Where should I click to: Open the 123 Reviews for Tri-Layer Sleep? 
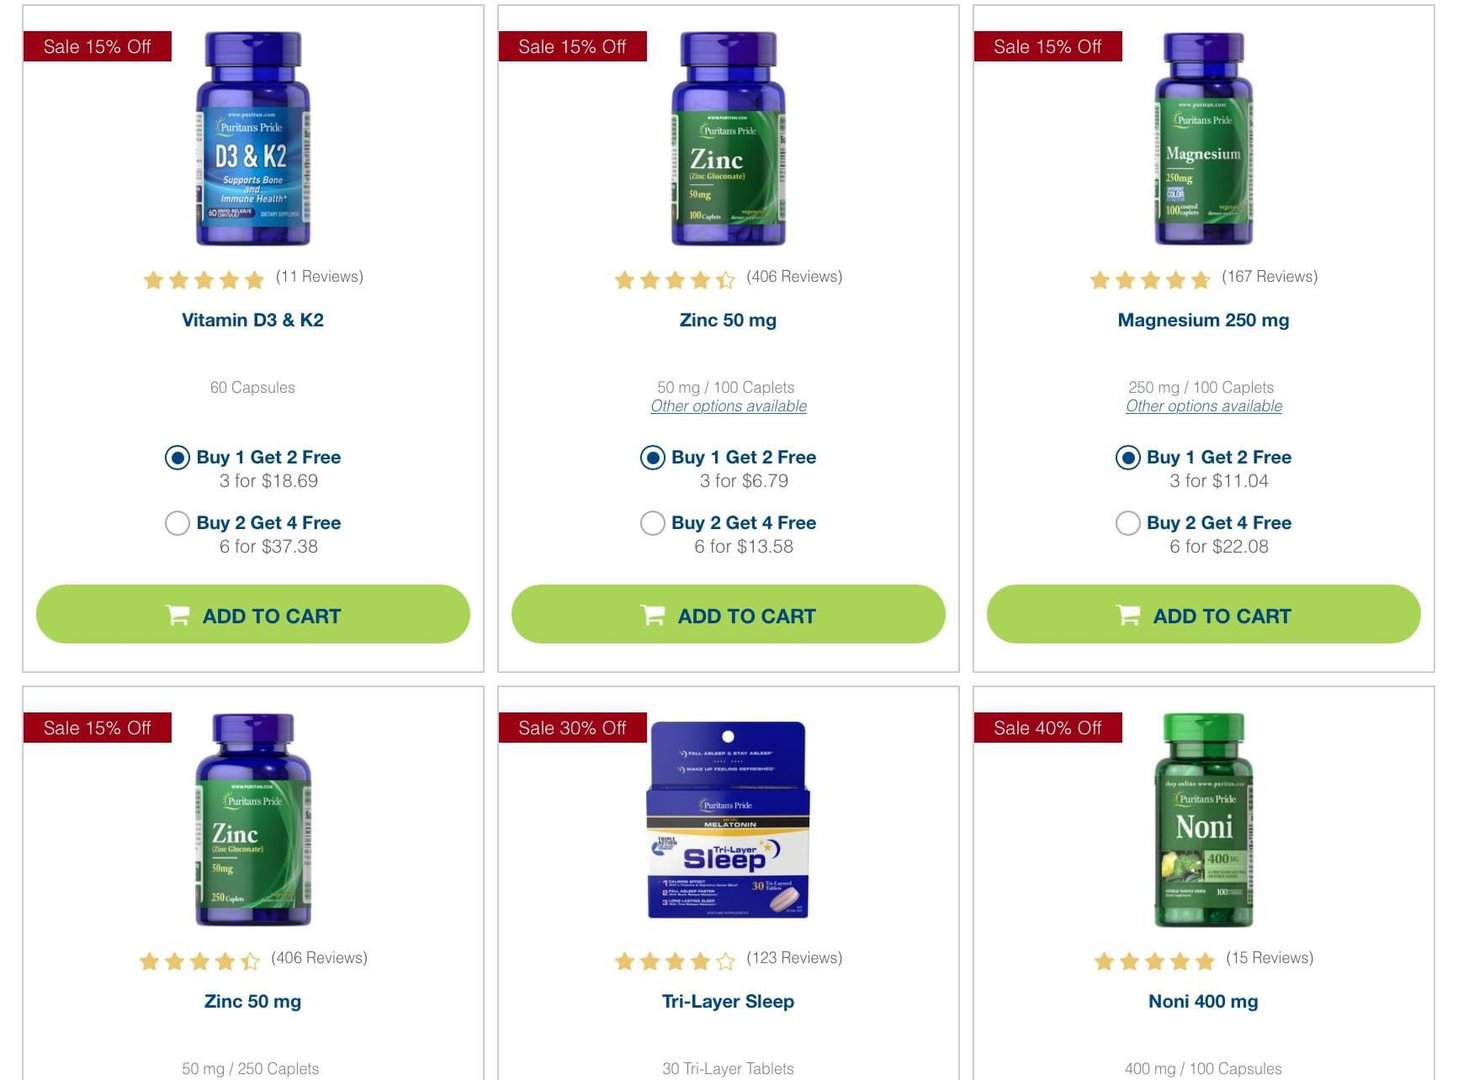794,958
